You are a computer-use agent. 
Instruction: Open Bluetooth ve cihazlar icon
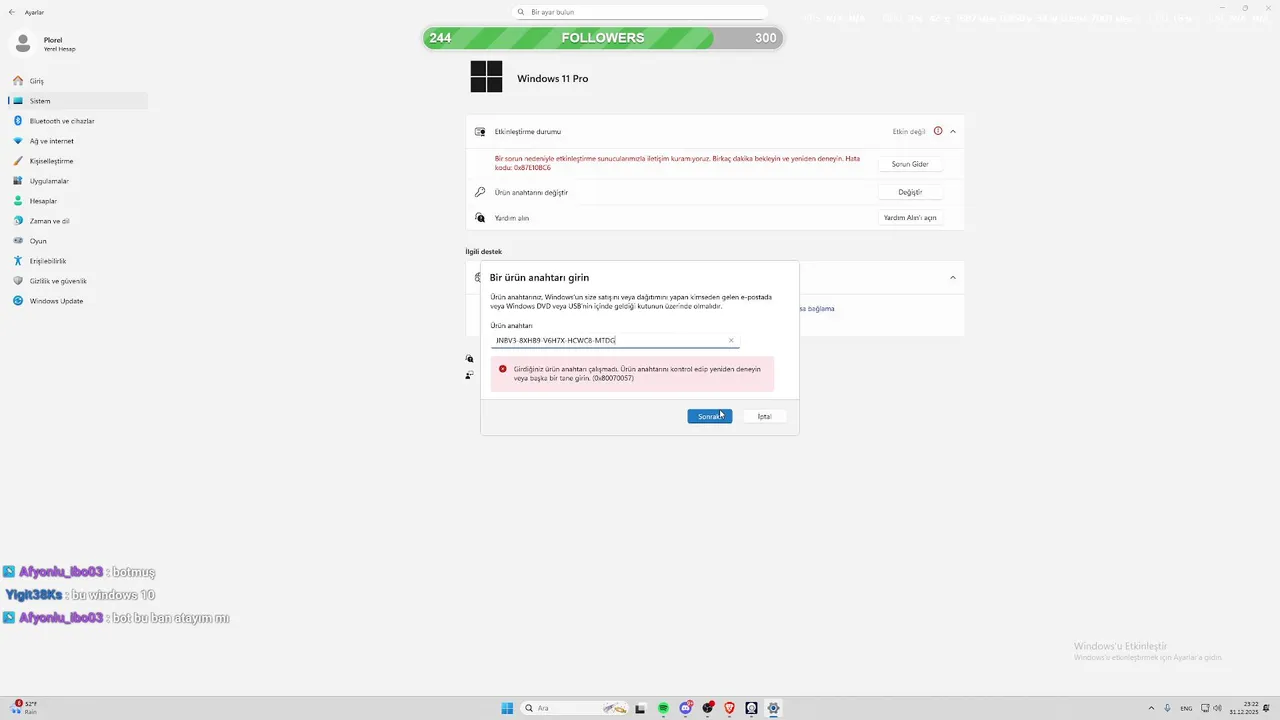coord(18,121)
